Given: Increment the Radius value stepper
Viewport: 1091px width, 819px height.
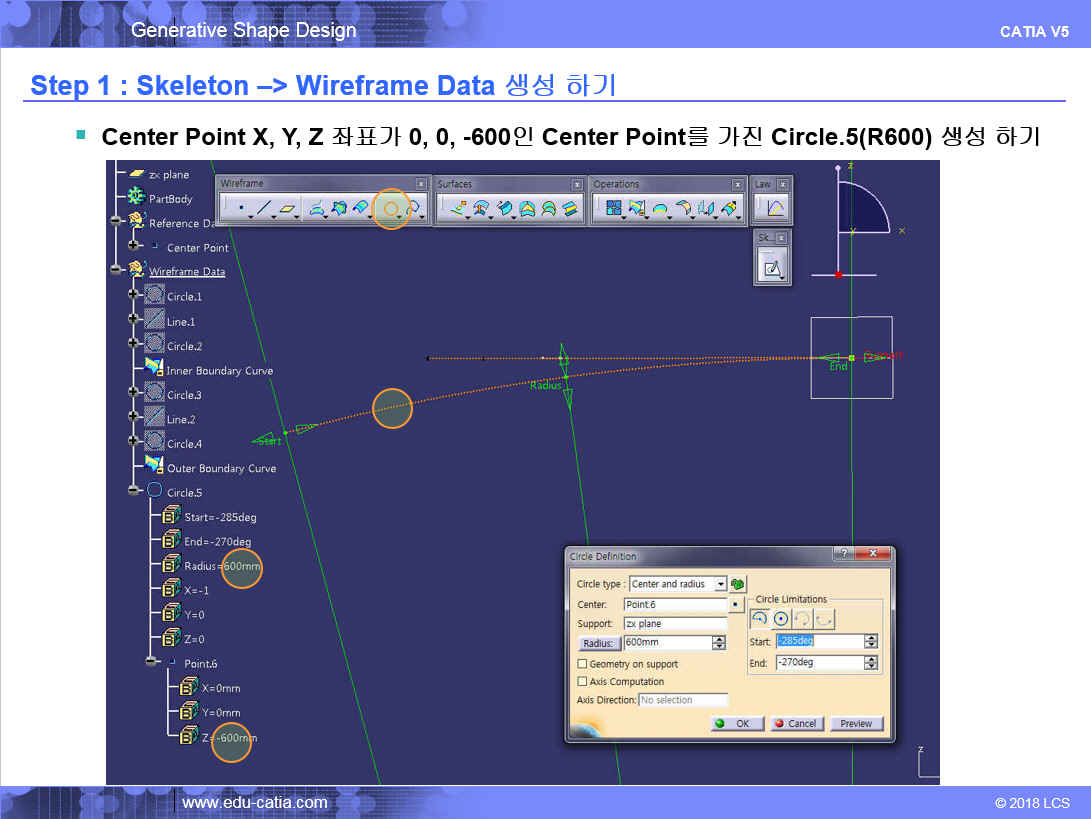Looking at the screenshot, I should pos(719,639).
